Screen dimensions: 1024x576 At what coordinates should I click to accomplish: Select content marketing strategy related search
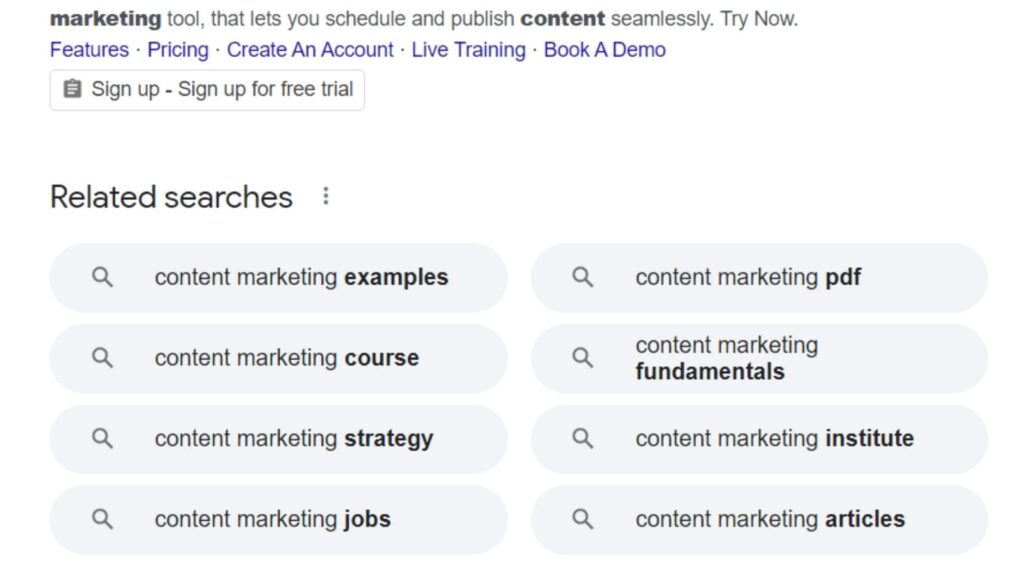point(293,438)
